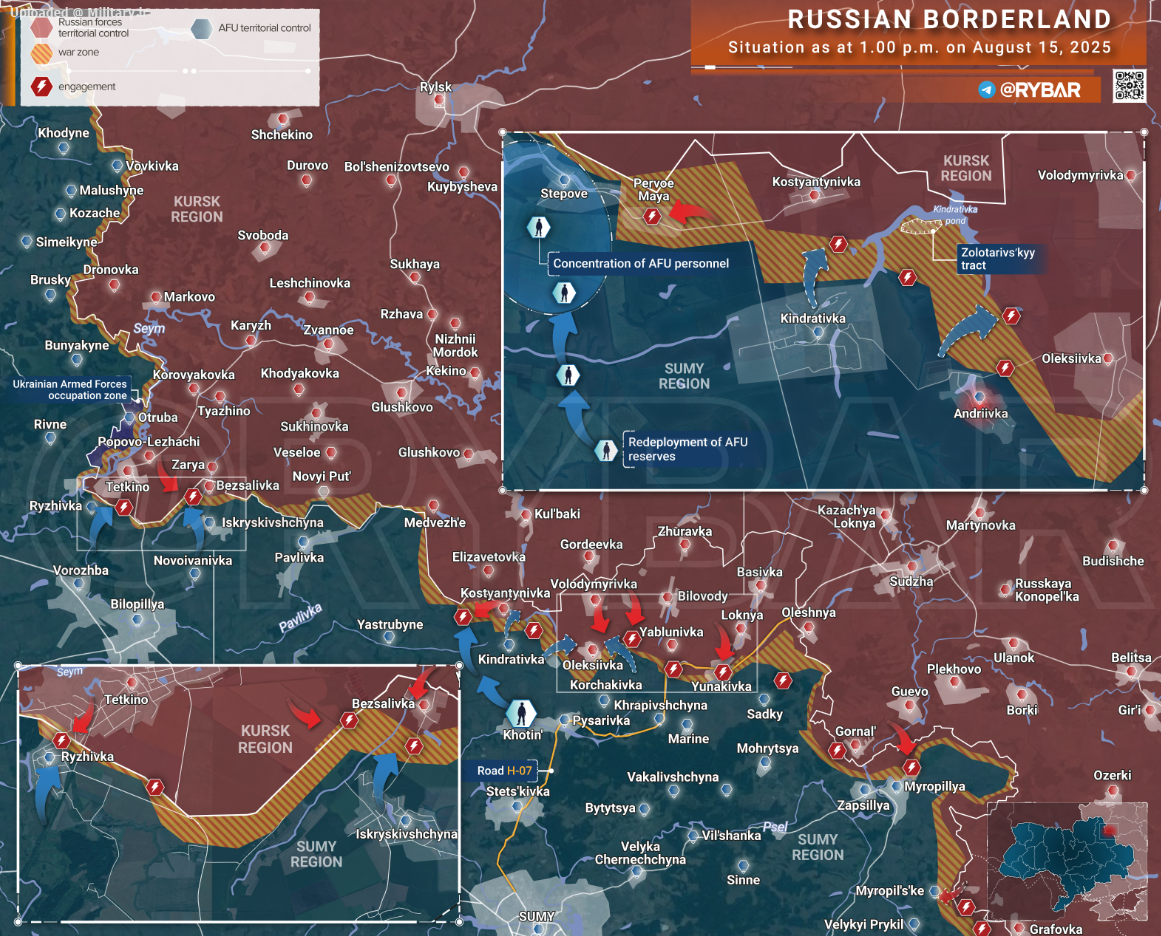Click engagement marker left of Bezsalivka in bottom inset

click(x=349, y=720)
